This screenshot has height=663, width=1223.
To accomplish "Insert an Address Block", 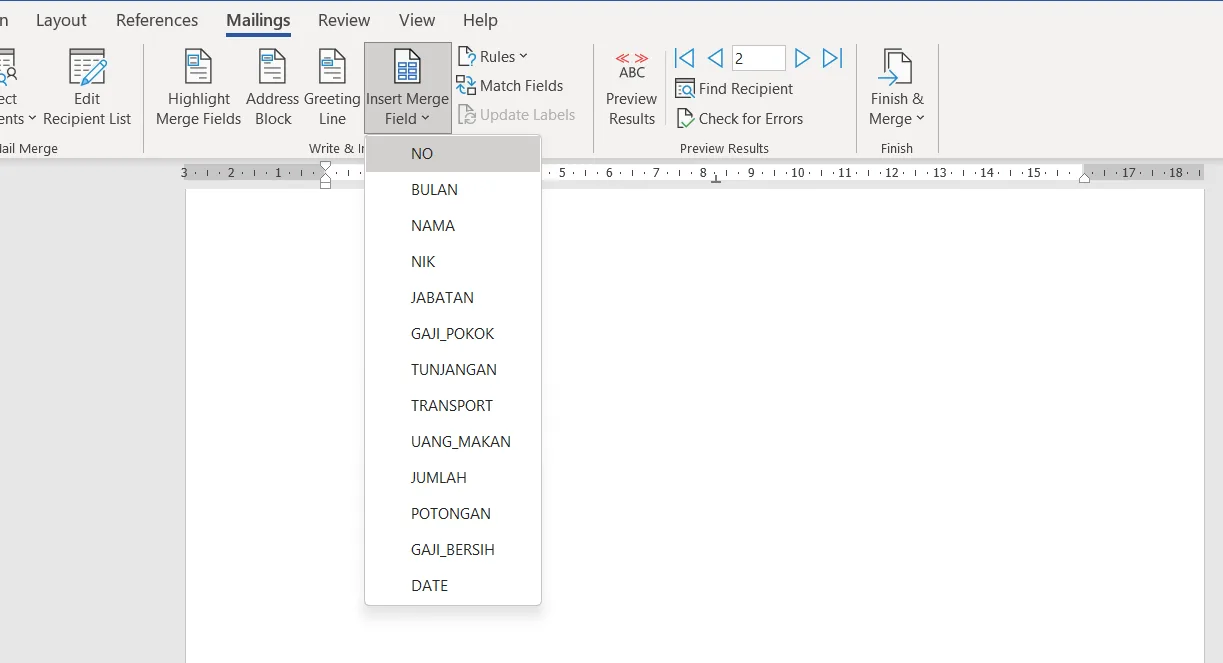I will pyautogui.click(x=272, y=88).
